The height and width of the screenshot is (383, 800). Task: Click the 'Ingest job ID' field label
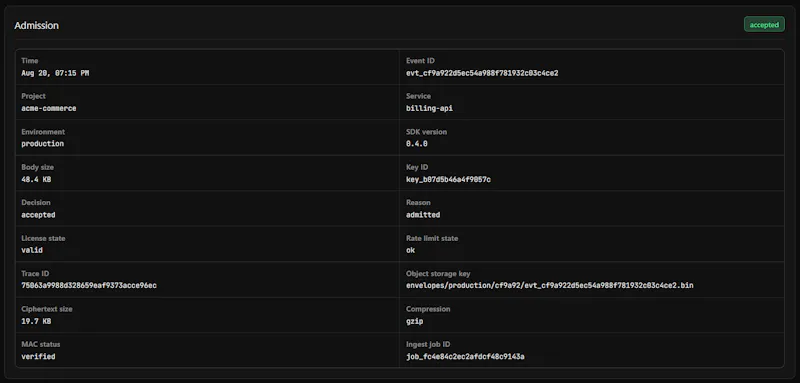click(x=429, y=344)
